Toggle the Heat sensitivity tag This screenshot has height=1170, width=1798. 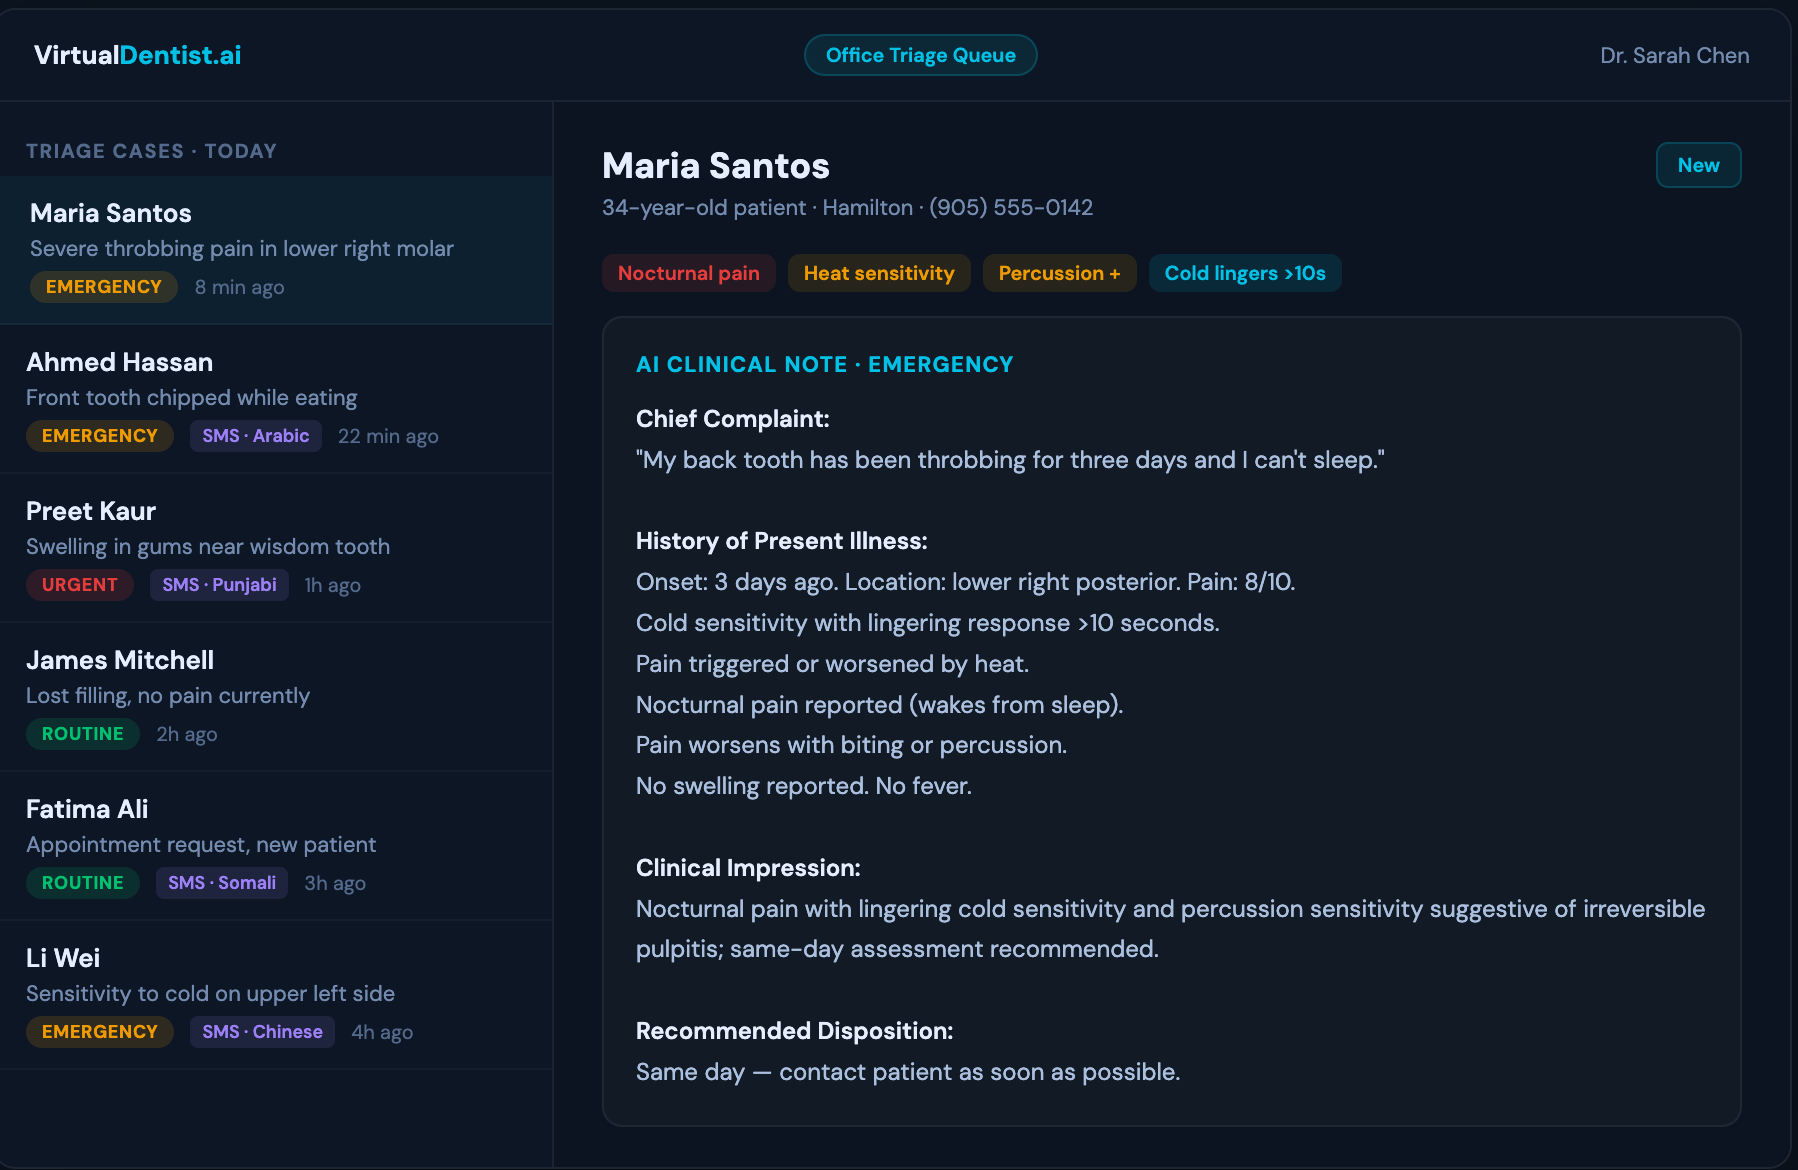[x=878, y=272]
